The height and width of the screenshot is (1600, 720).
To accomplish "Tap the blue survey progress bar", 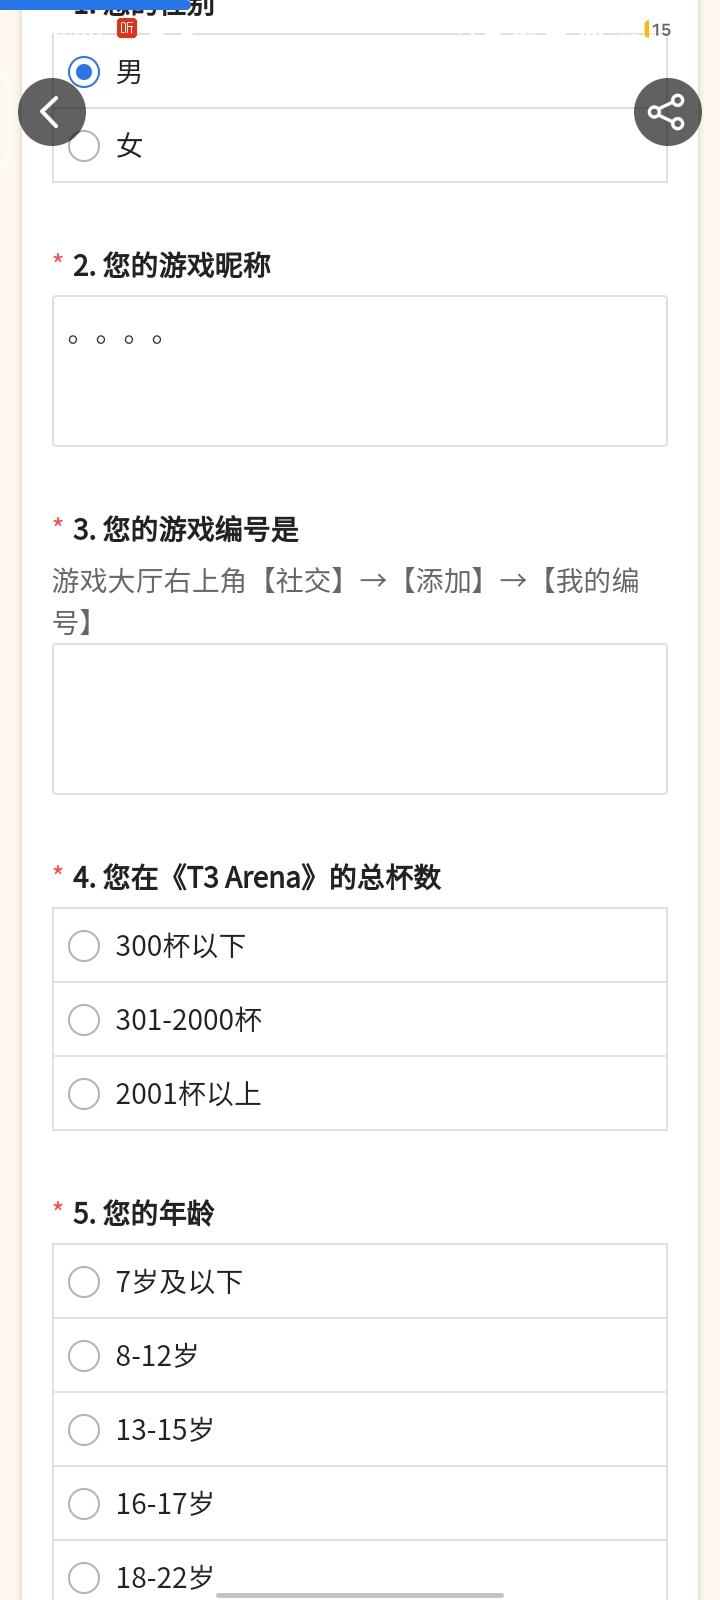I will [95, 4].
